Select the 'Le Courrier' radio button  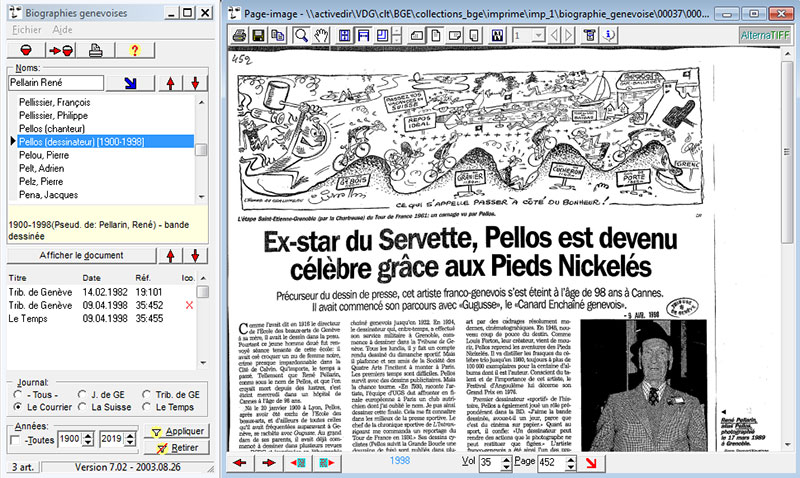[x=18, y=407]
